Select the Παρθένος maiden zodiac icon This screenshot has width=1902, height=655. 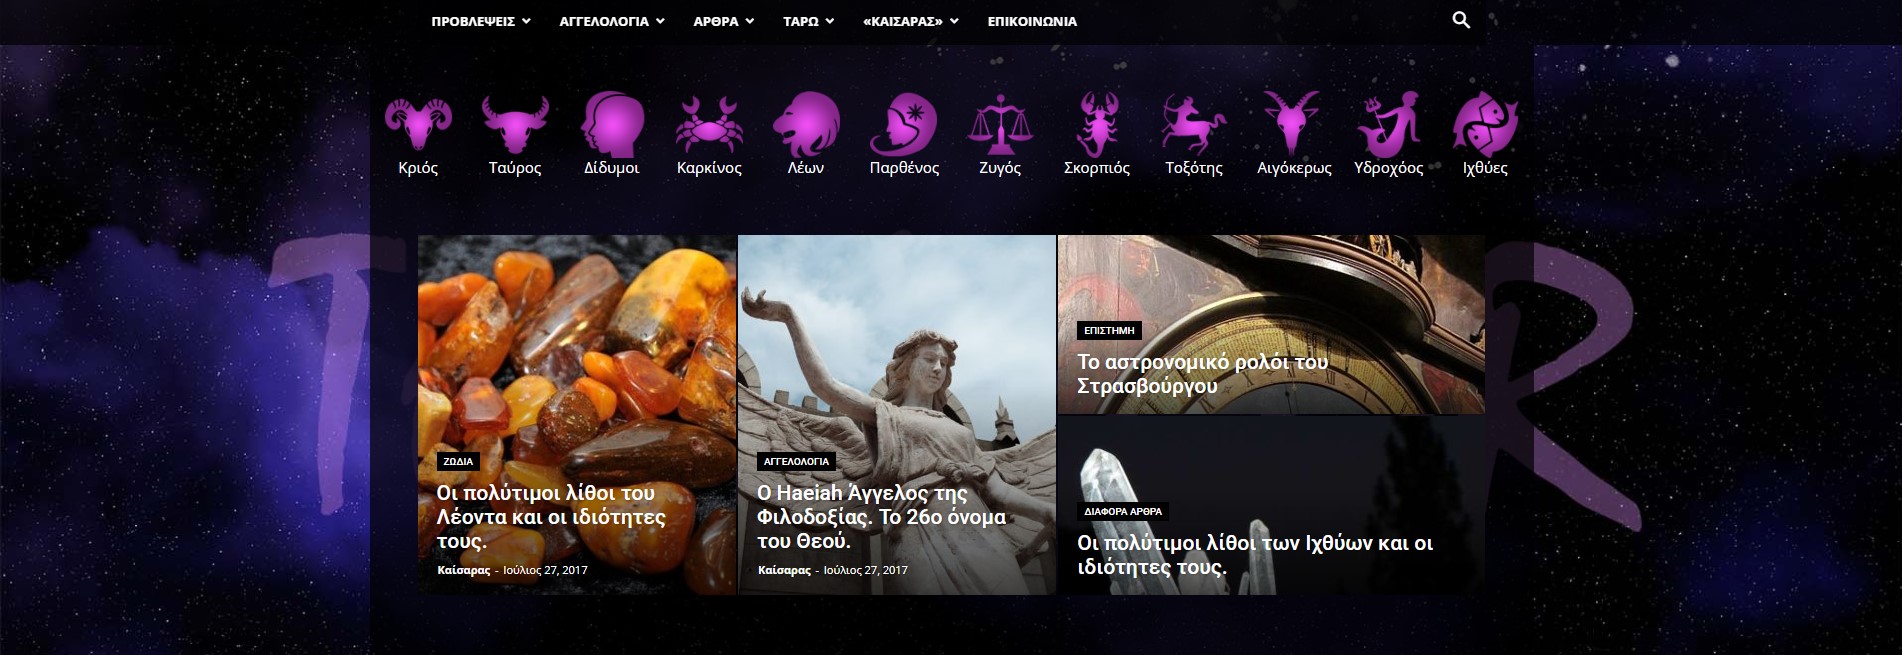tap(904, 122)
